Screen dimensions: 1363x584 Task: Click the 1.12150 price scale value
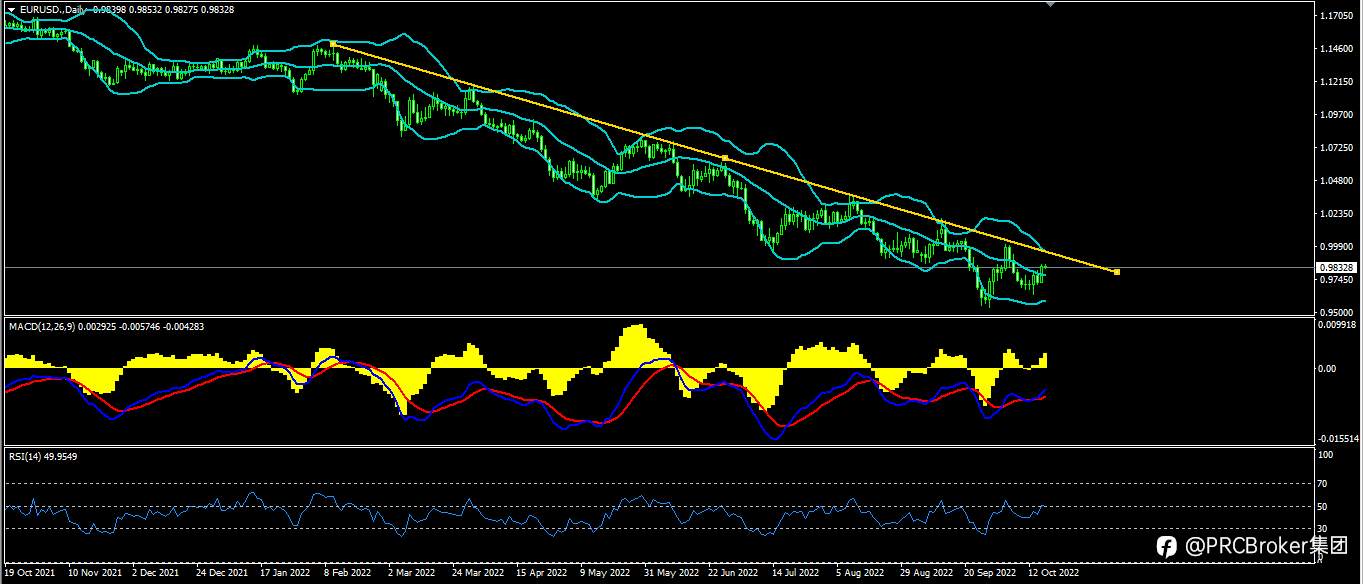coord(1336,83)
